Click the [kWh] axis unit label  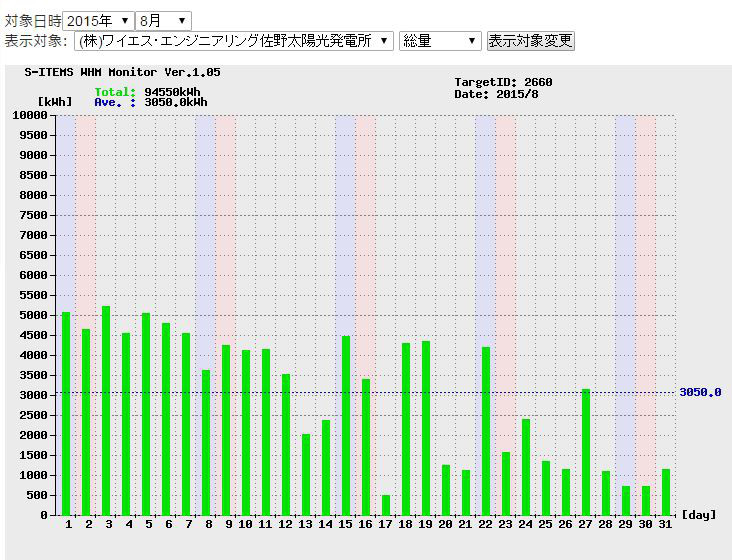55,102
